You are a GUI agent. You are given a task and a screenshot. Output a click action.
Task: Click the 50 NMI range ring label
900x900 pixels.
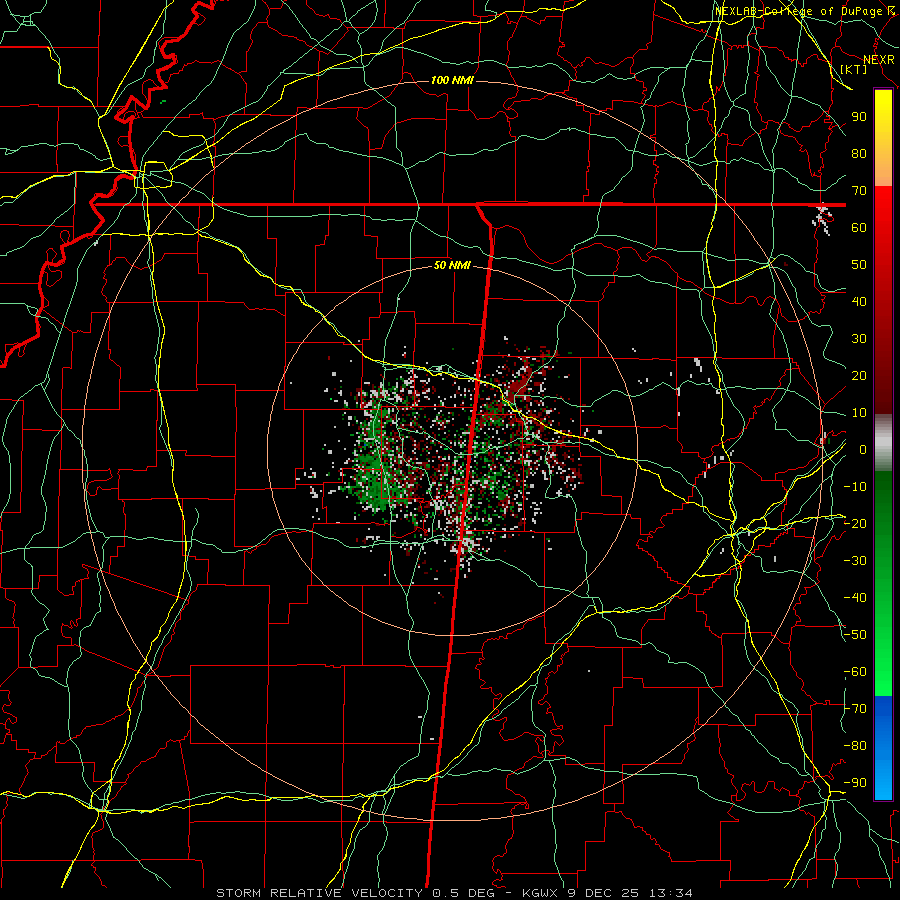click(452, 265)
